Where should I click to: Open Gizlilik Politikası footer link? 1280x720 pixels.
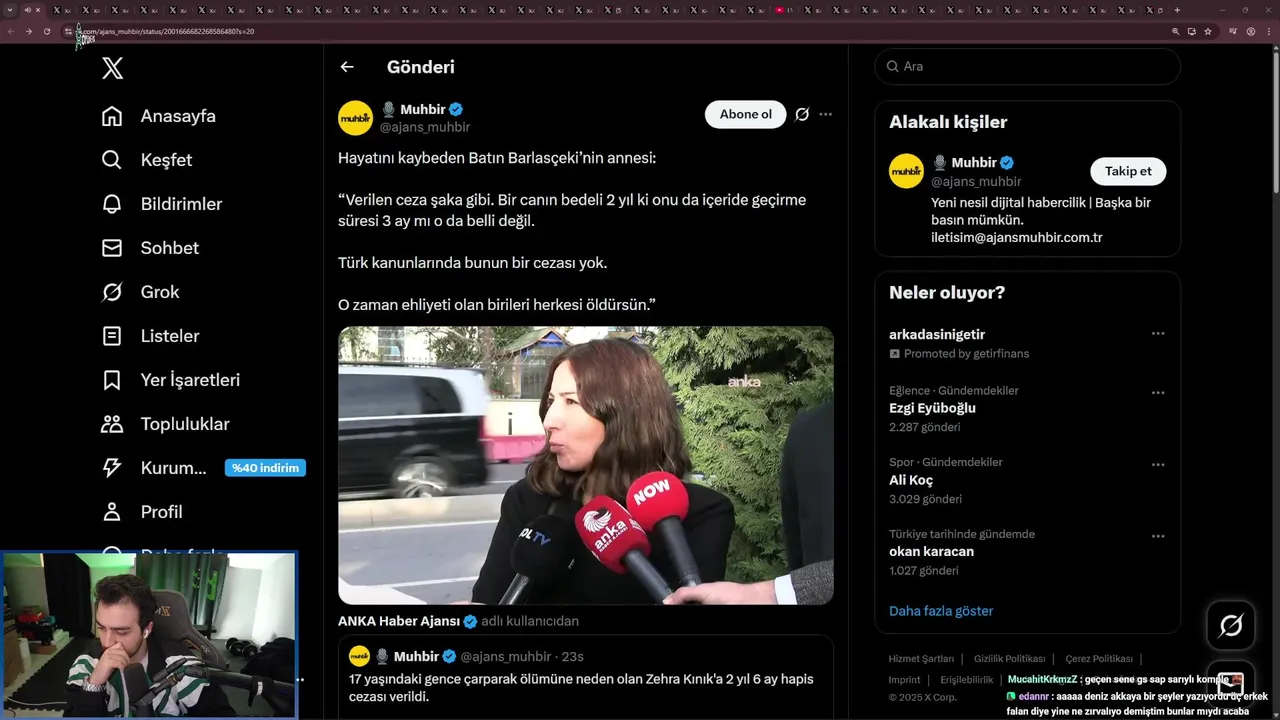point(1009,659)
